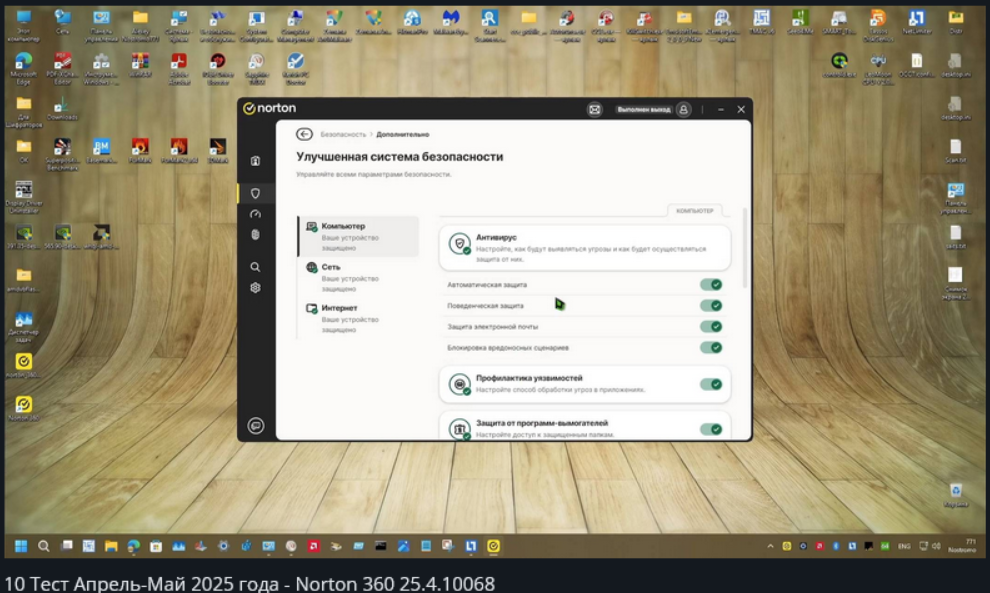
Task: Click the Антивирус shield icon in the card
Action: (x=460, y=244)
